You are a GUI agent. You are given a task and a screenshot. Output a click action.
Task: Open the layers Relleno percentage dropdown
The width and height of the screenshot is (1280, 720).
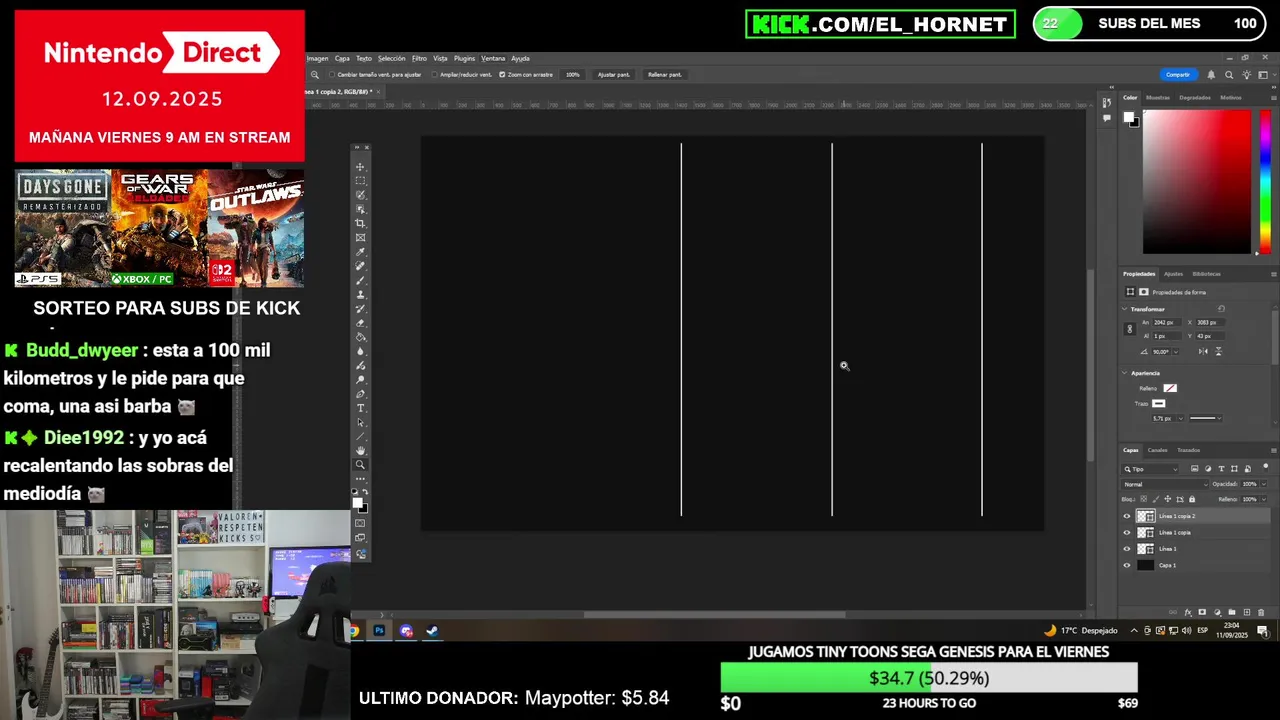pyautogui.click(x=1263, y=499)
